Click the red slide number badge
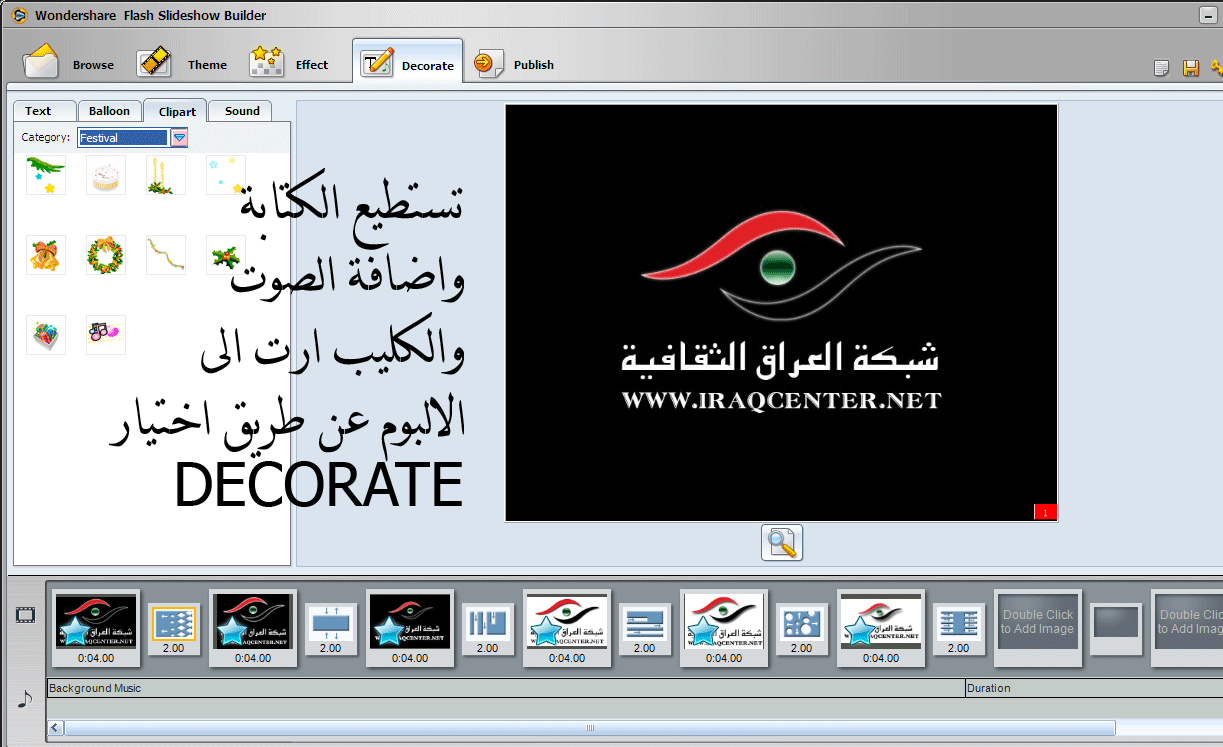This screenshot has height=747, width=1223. pos(1045,512)
